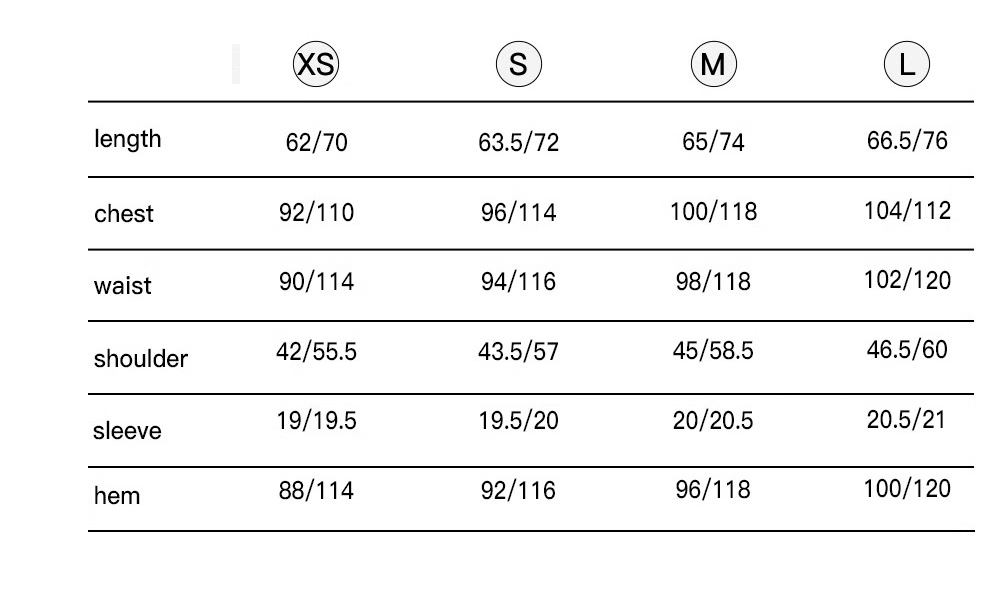The image size is (1000, 615).
Task: Click the waist row label
Action: click(x=123, y=286)
